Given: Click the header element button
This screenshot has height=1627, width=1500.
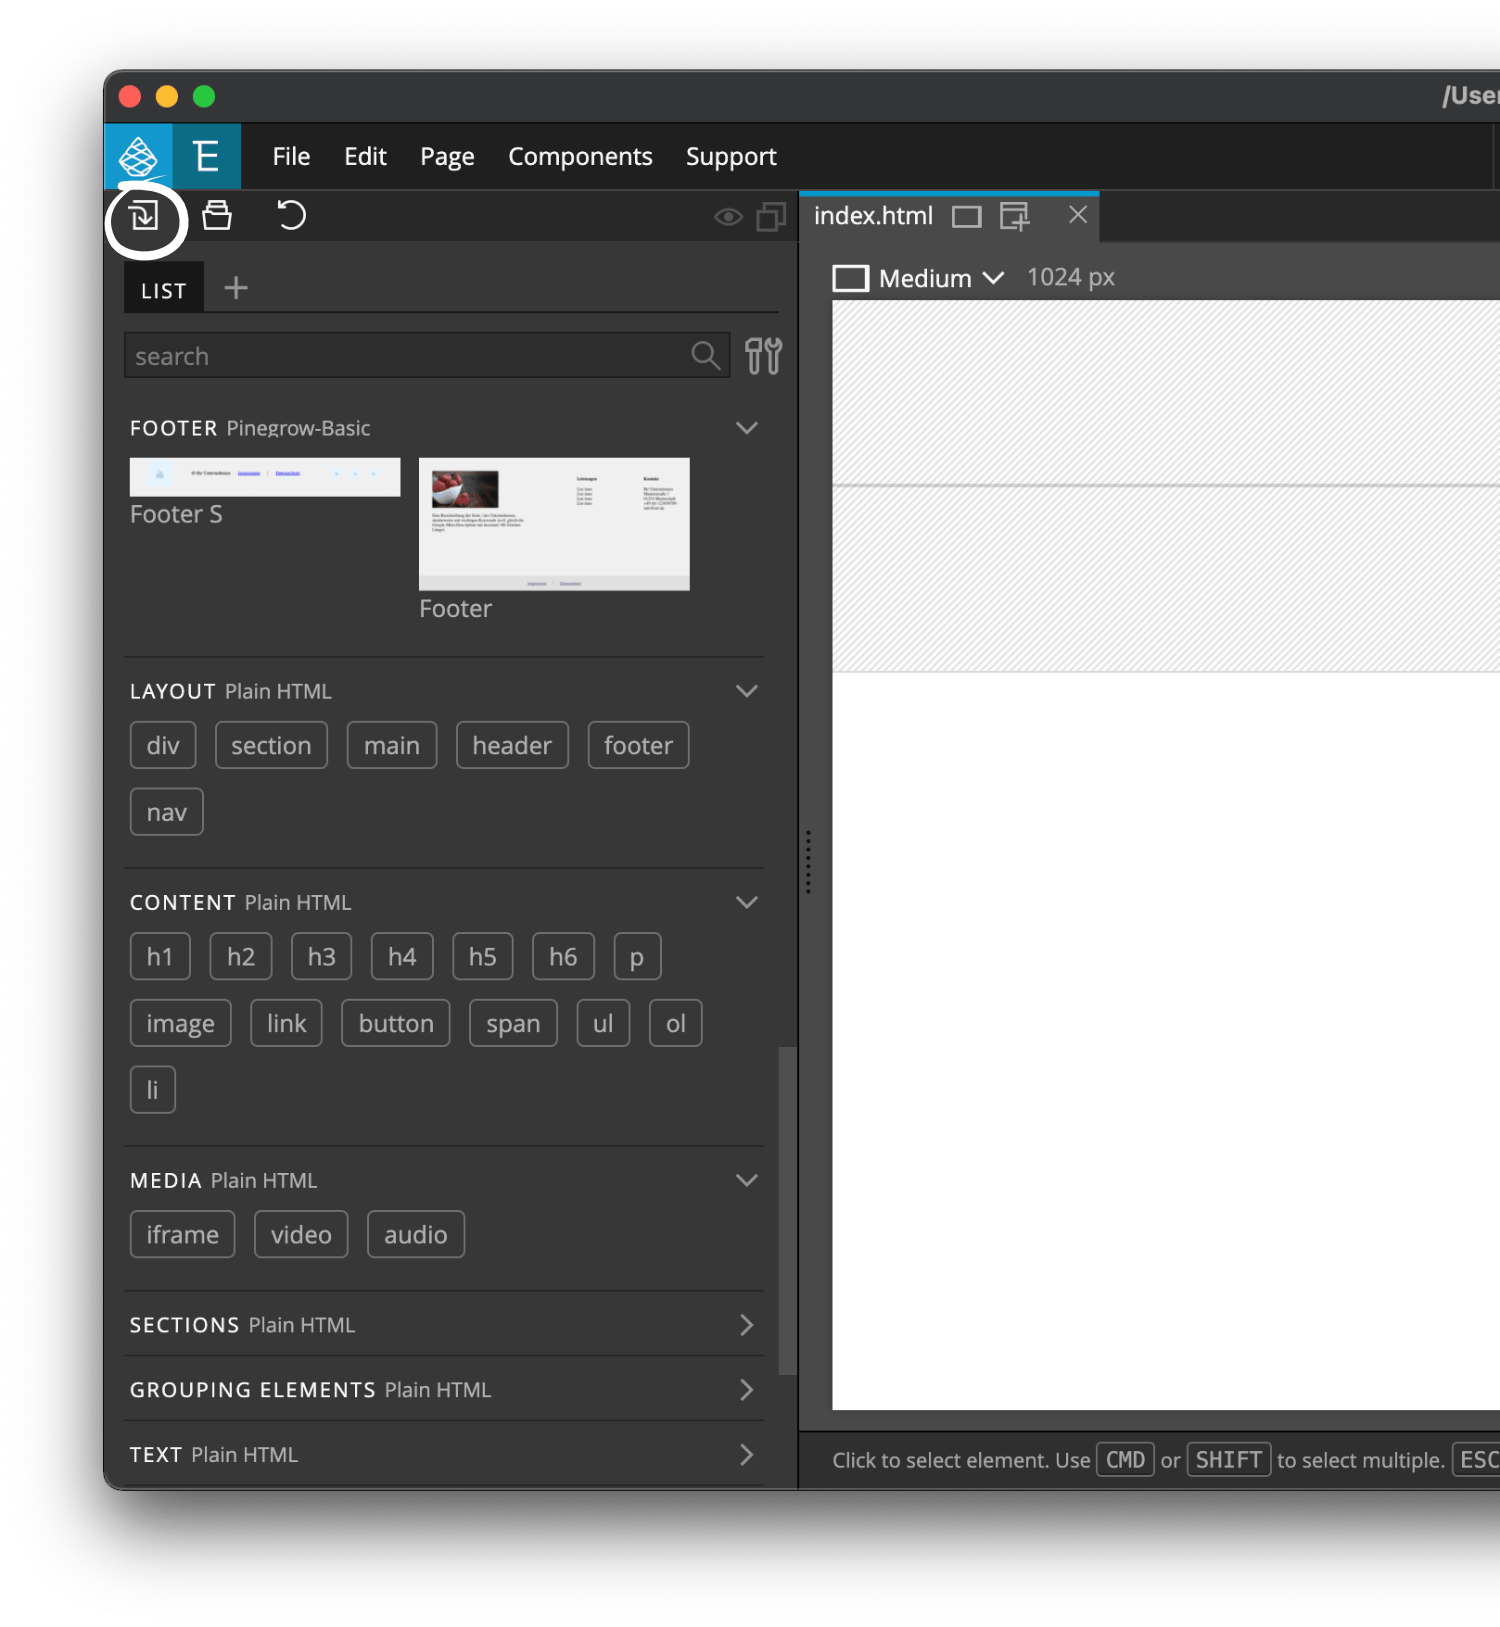Looking at the screenshot, I should 512,745.
